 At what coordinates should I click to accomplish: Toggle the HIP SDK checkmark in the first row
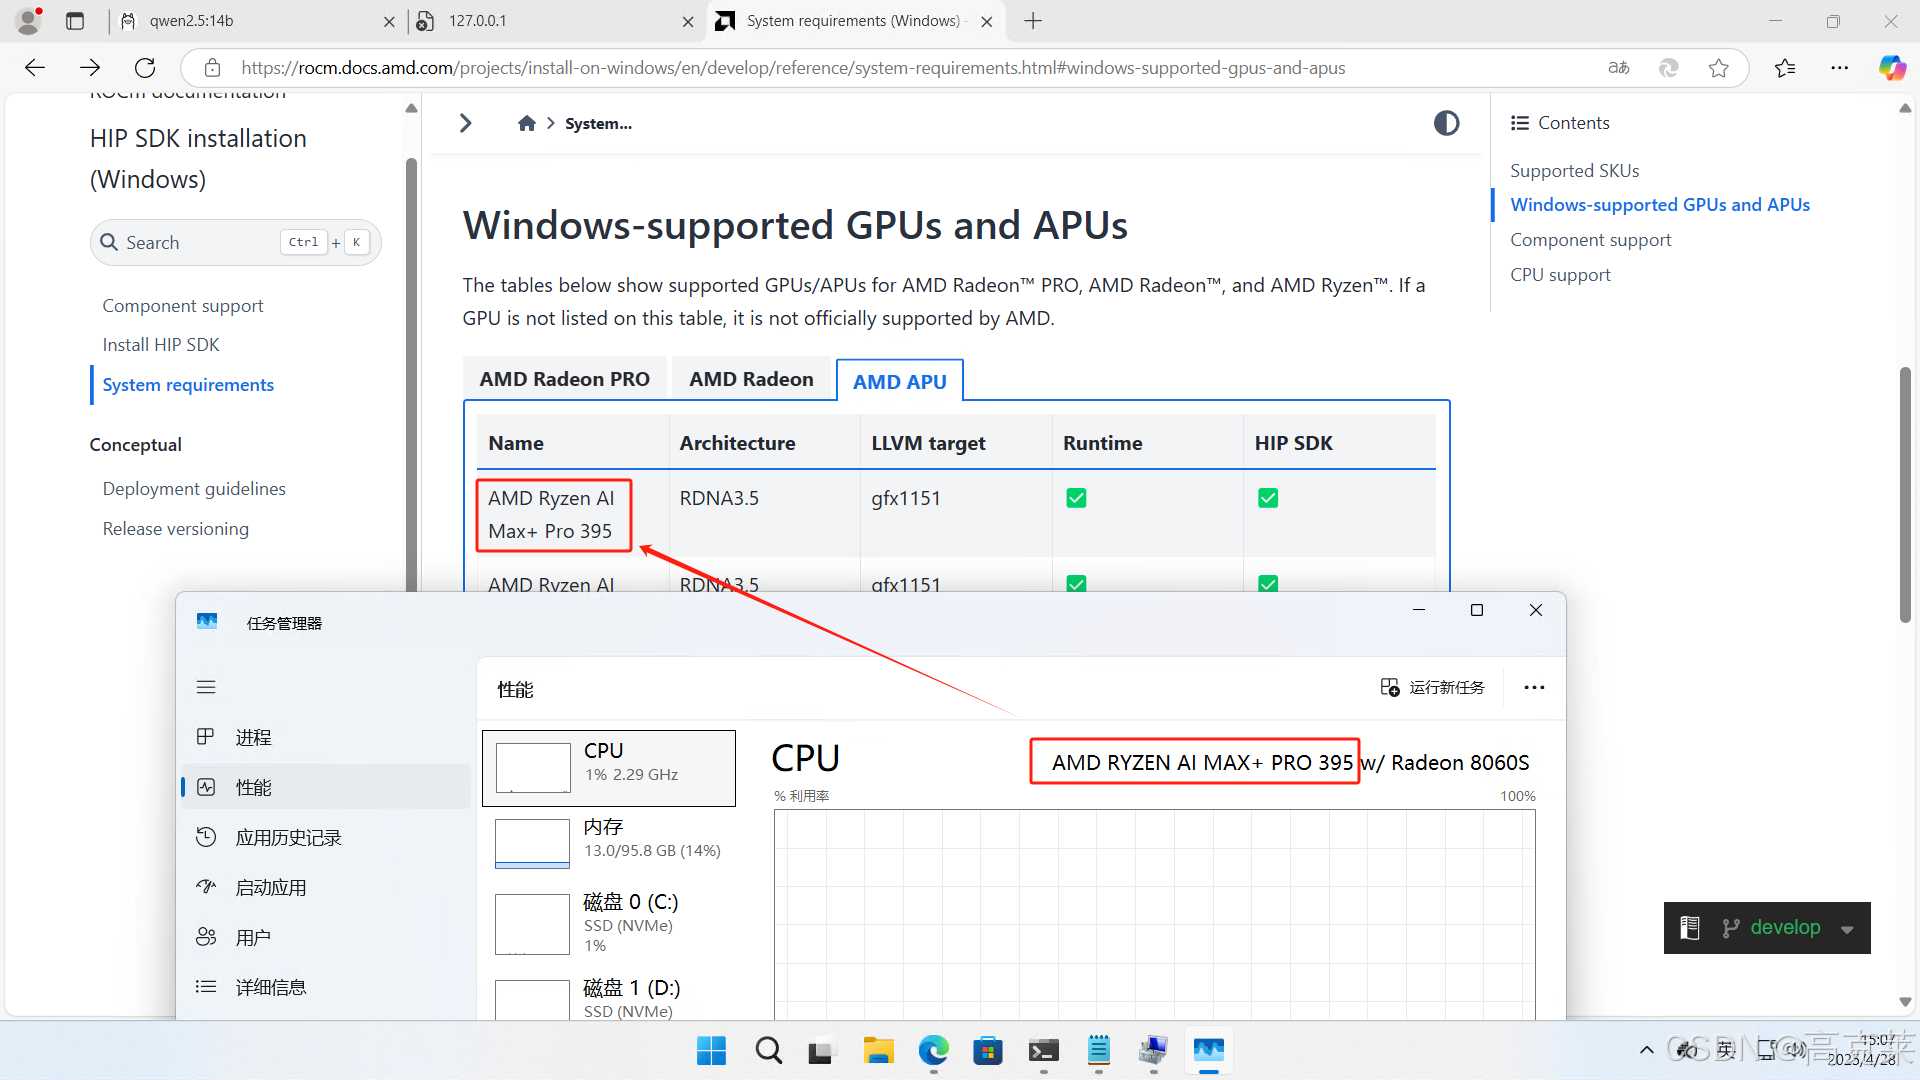pos(1267,497)
